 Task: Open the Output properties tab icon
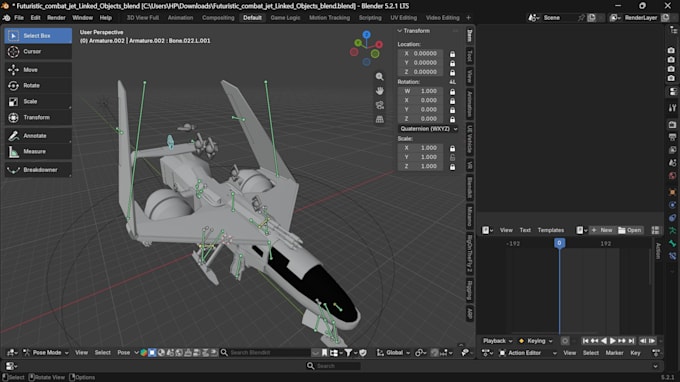click(672, 137)
